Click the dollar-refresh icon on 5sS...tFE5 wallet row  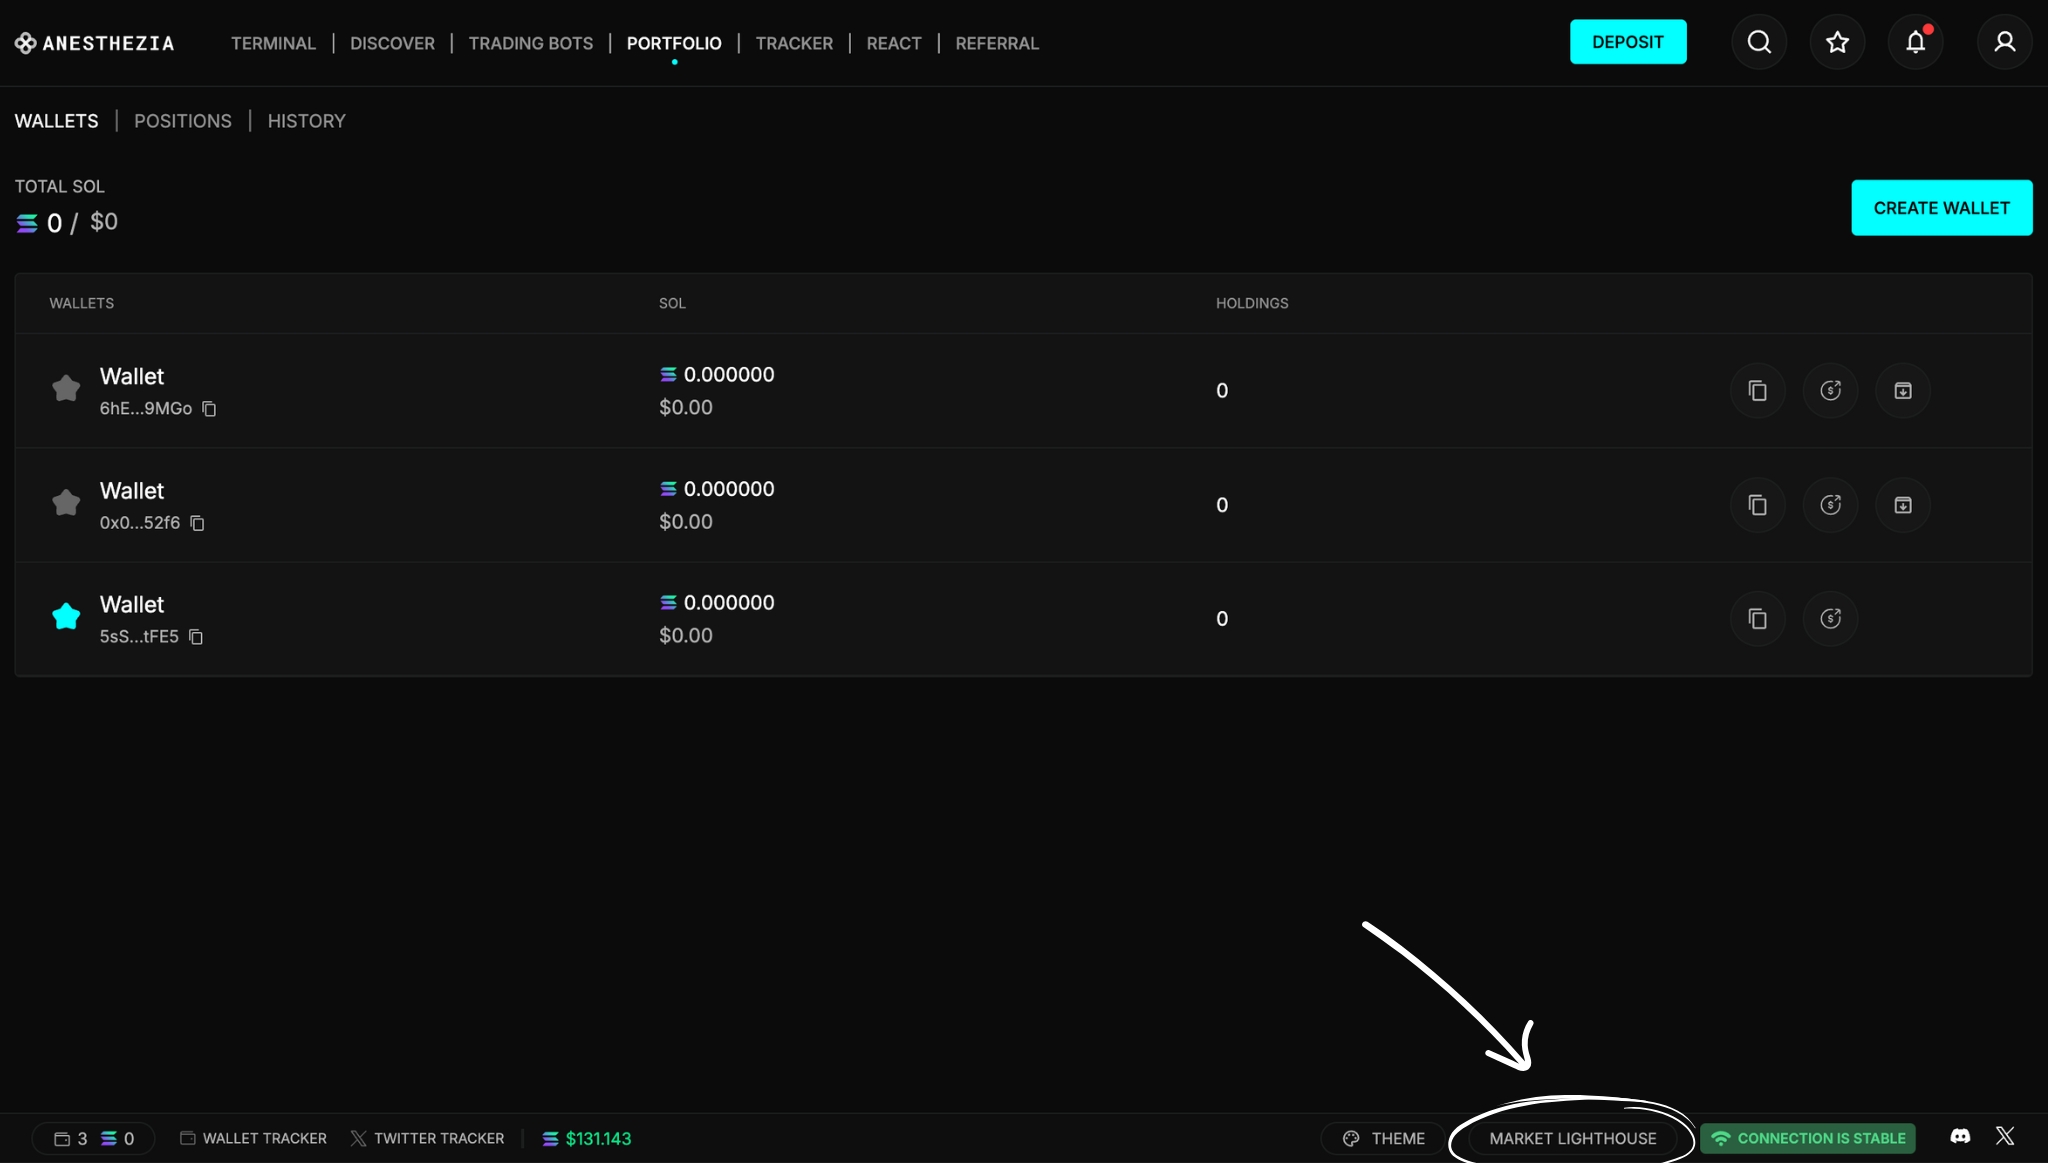click(1830, 619)
